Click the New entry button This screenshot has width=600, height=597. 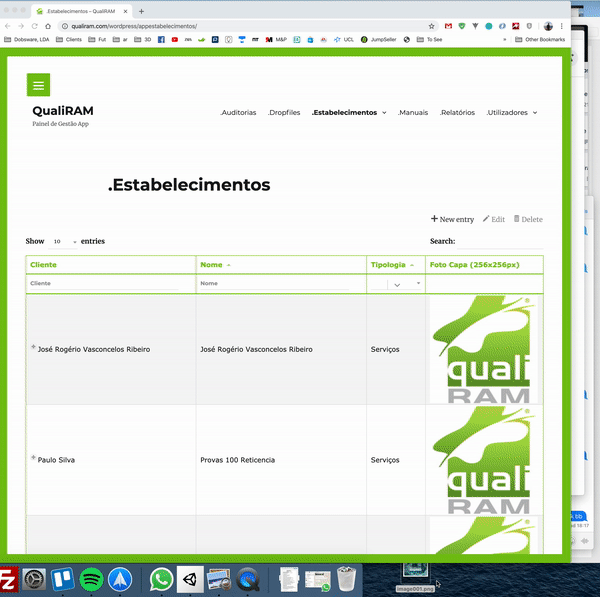coord(452,219)
